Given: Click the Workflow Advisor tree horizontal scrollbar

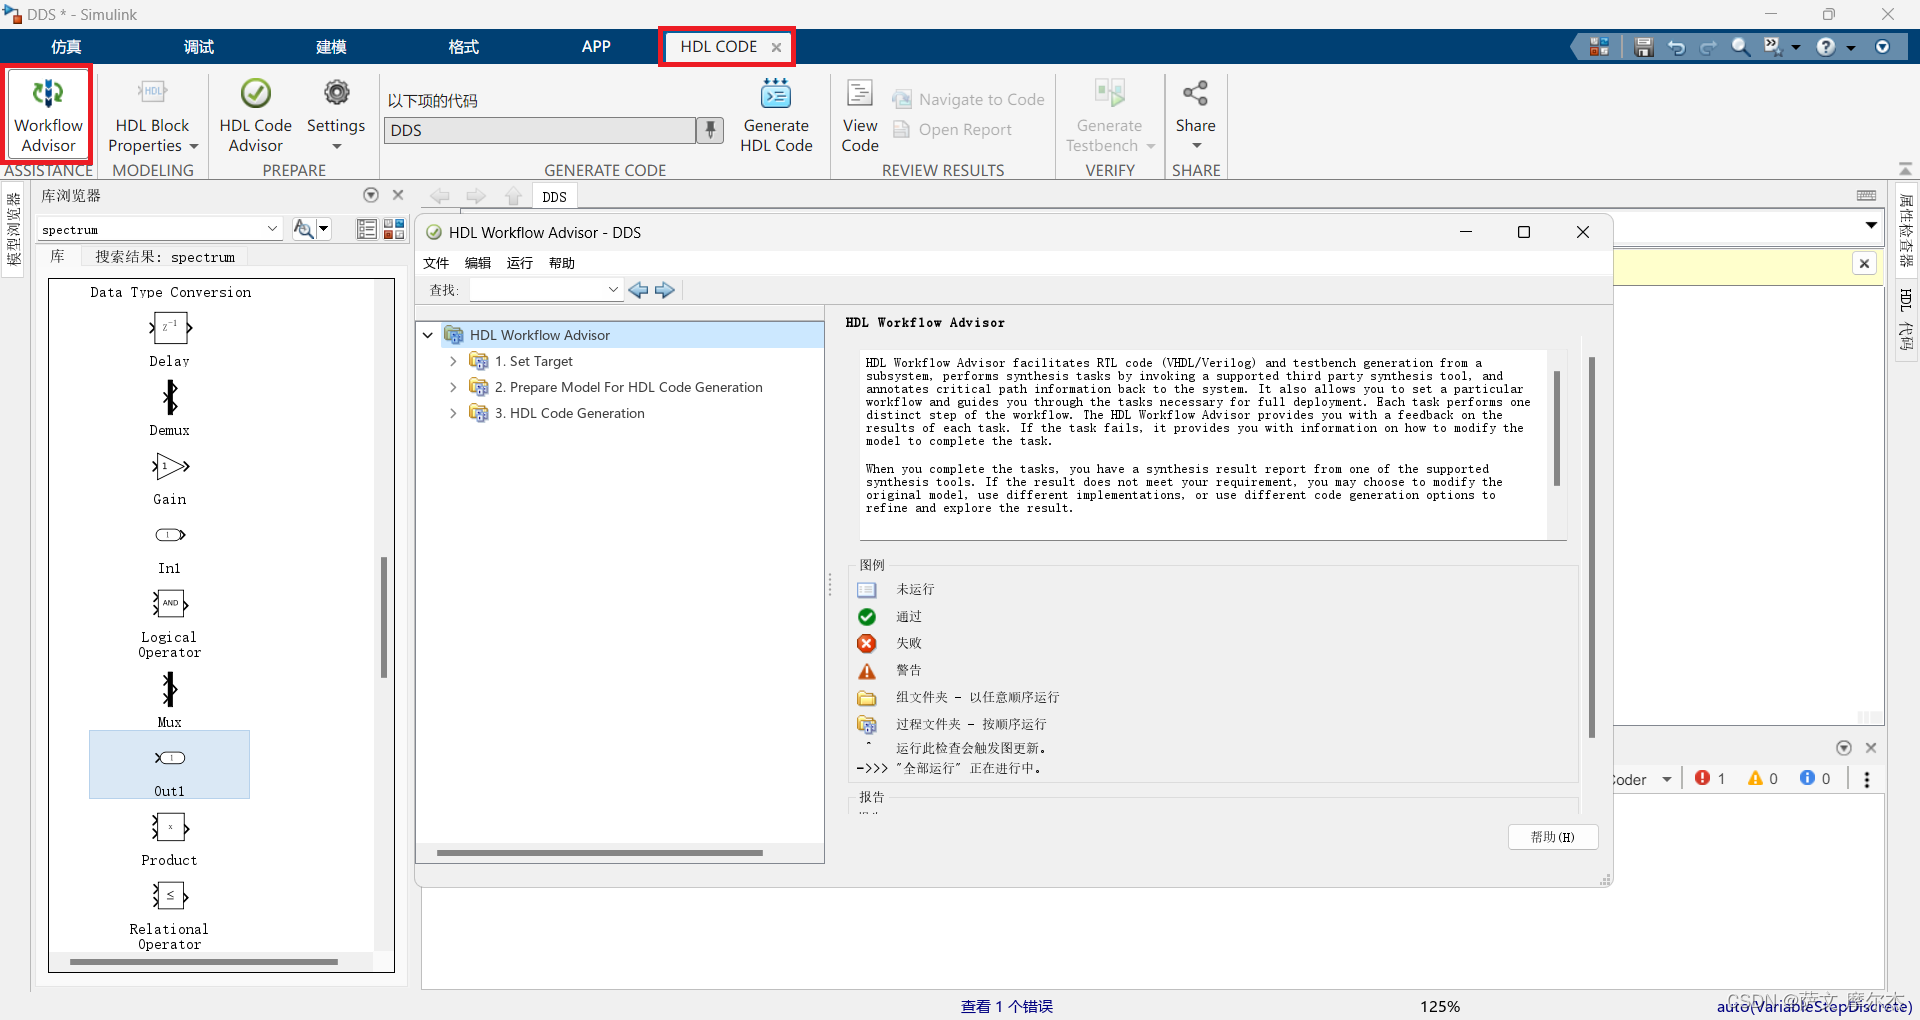Looking at the screenshot, I should tap(600, 853).
